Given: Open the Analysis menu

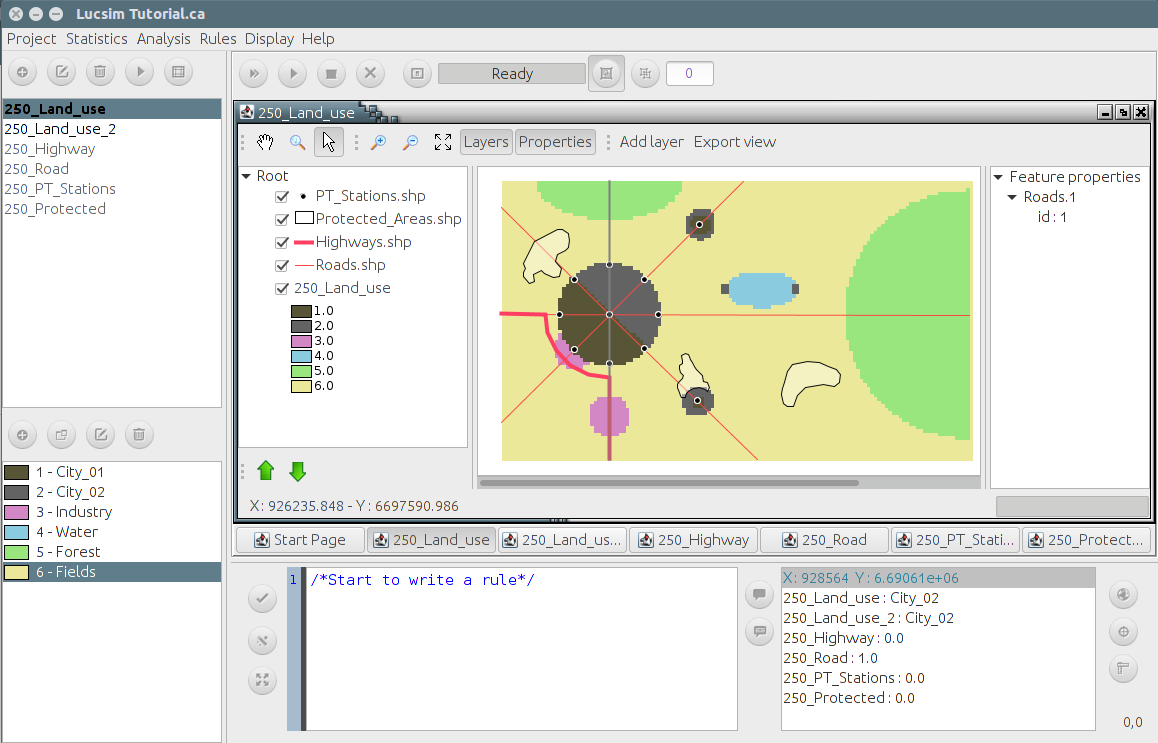Looking at the screenshot, I should pos(164,39).
